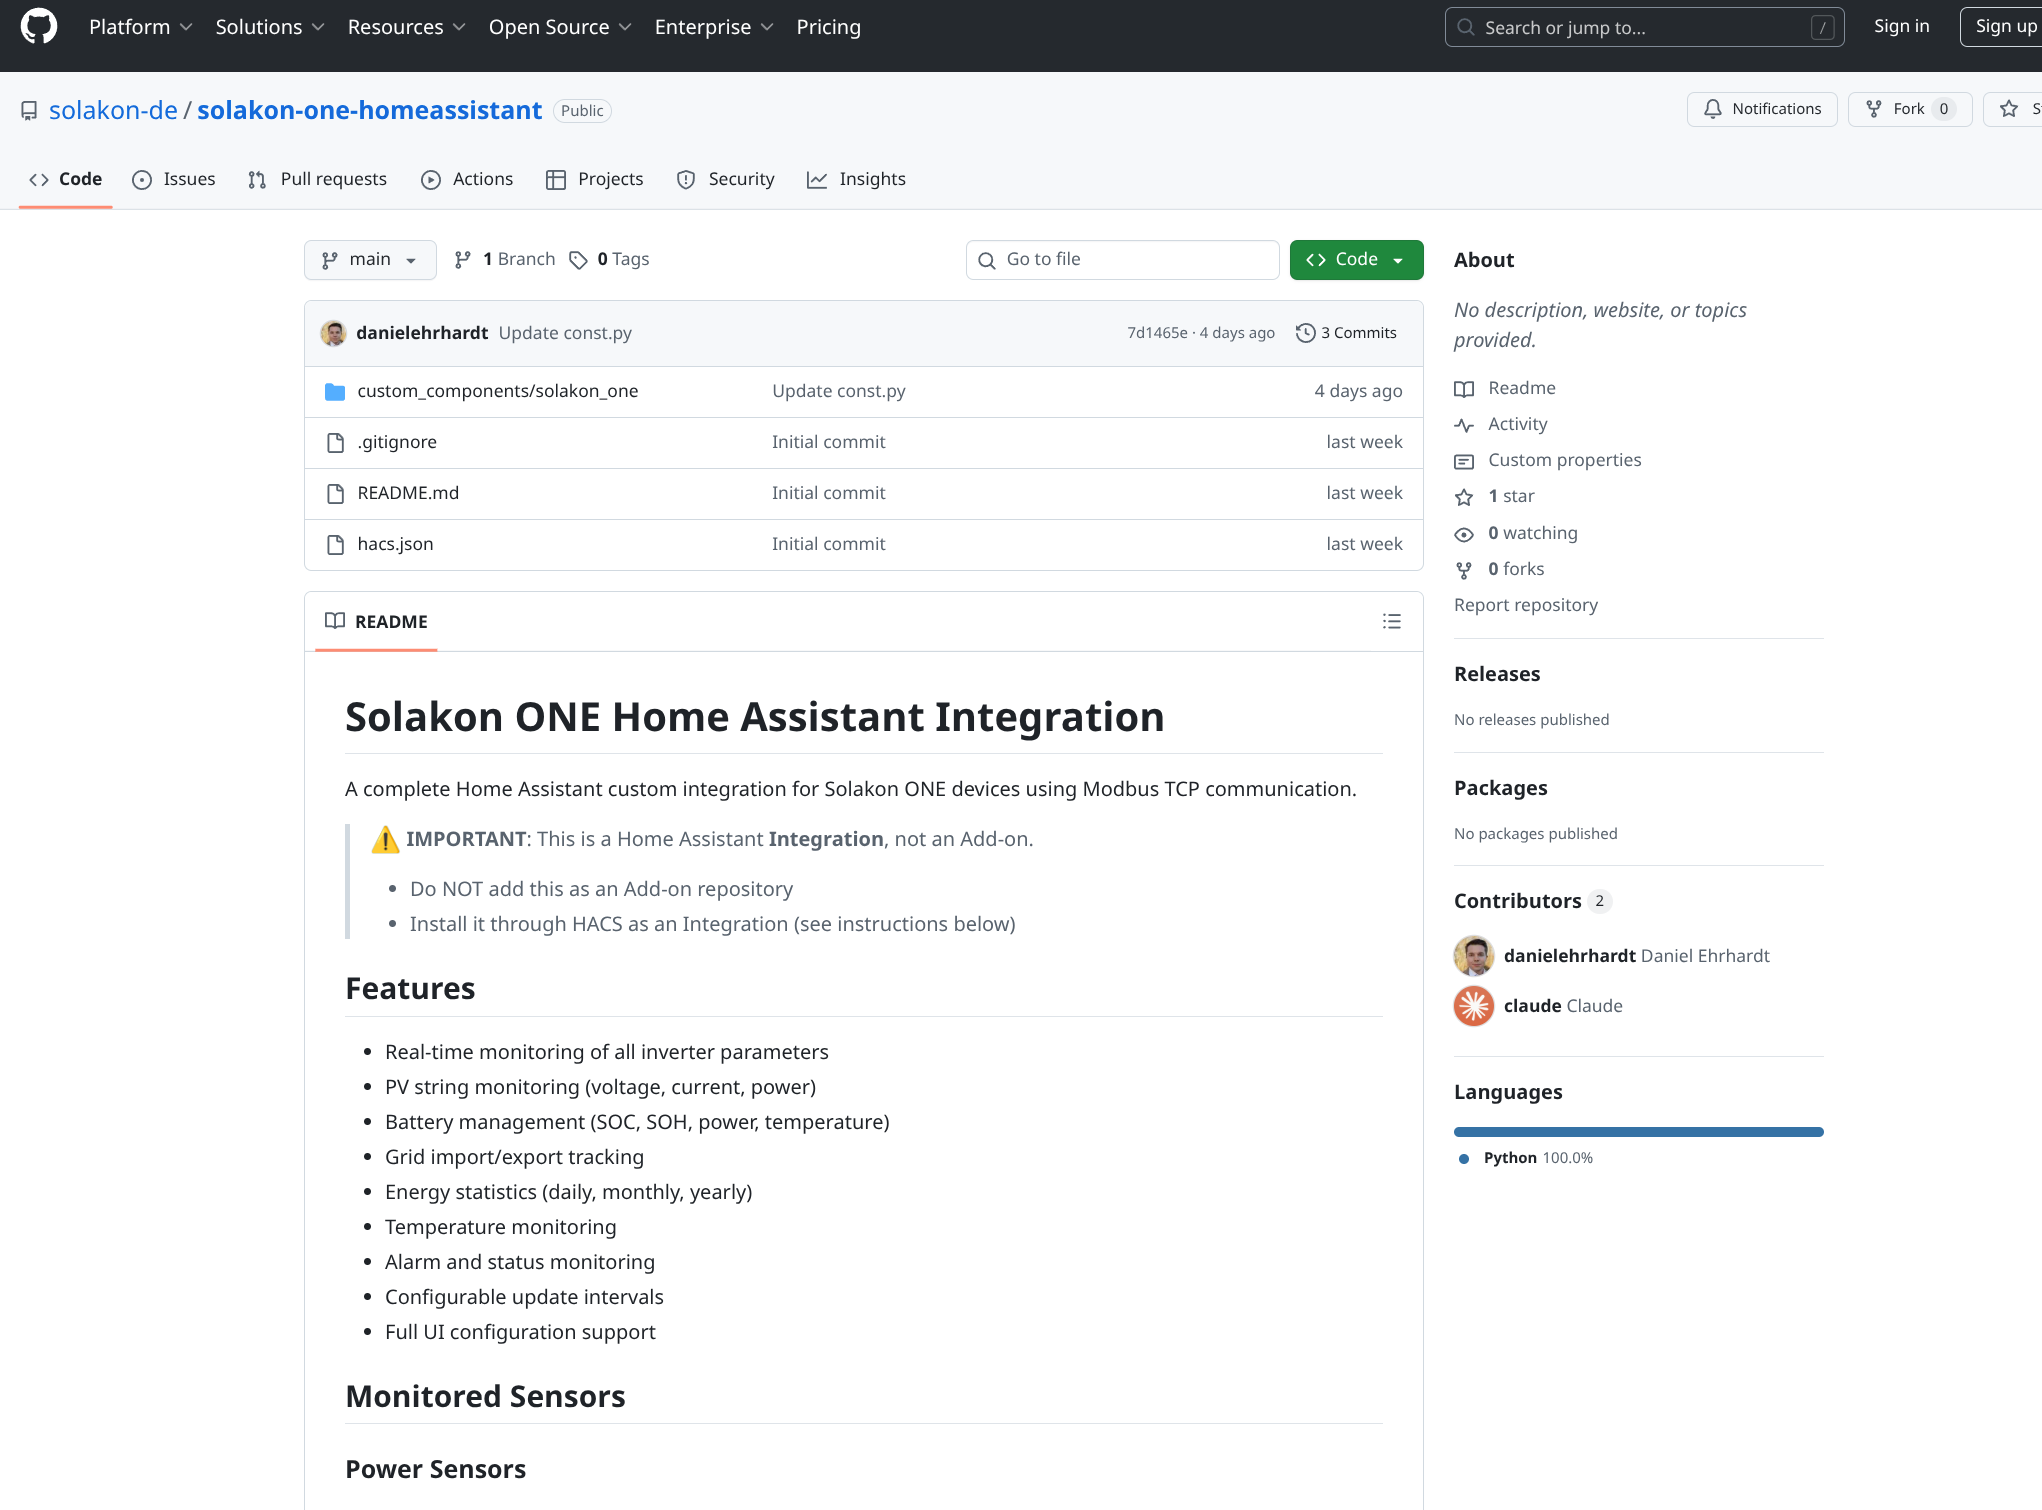The height and width of the screenshot is (1510, 2042).
Task: Open the Update const.py commit message in header
Action: [x=565, y=333]
